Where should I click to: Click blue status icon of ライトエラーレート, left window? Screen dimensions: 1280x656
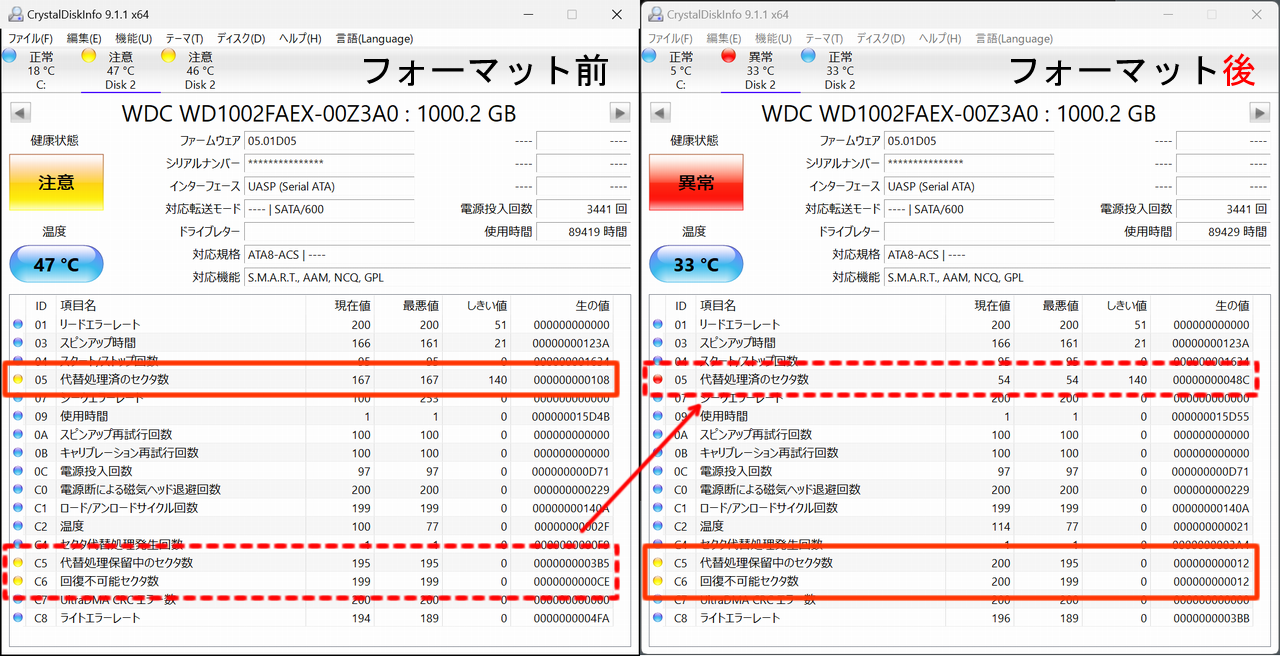tap(17, 618)
